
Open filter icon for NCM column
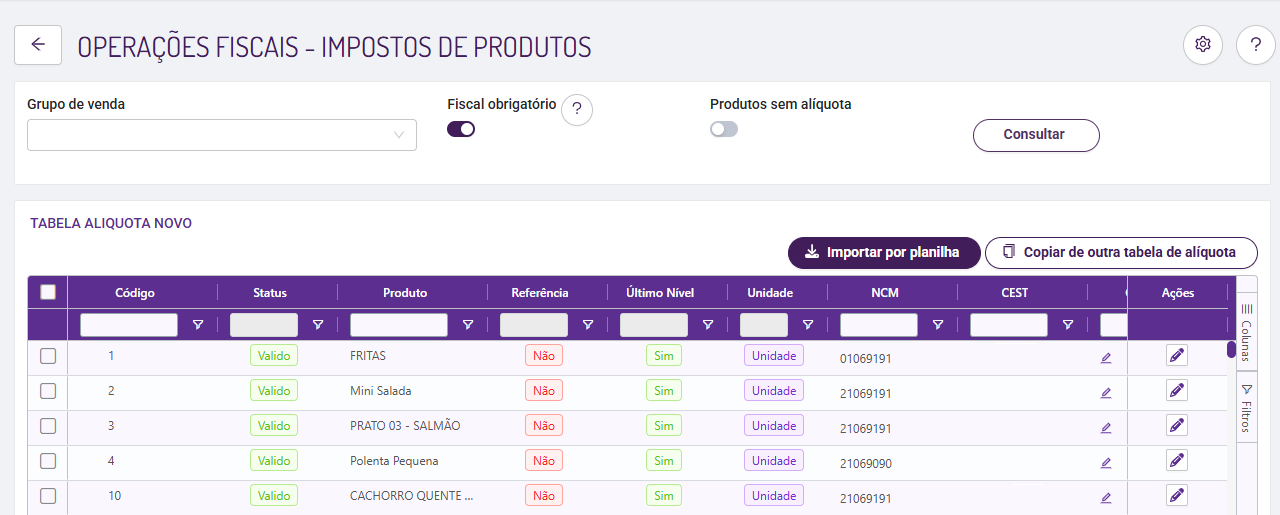(x=938, y=325)
